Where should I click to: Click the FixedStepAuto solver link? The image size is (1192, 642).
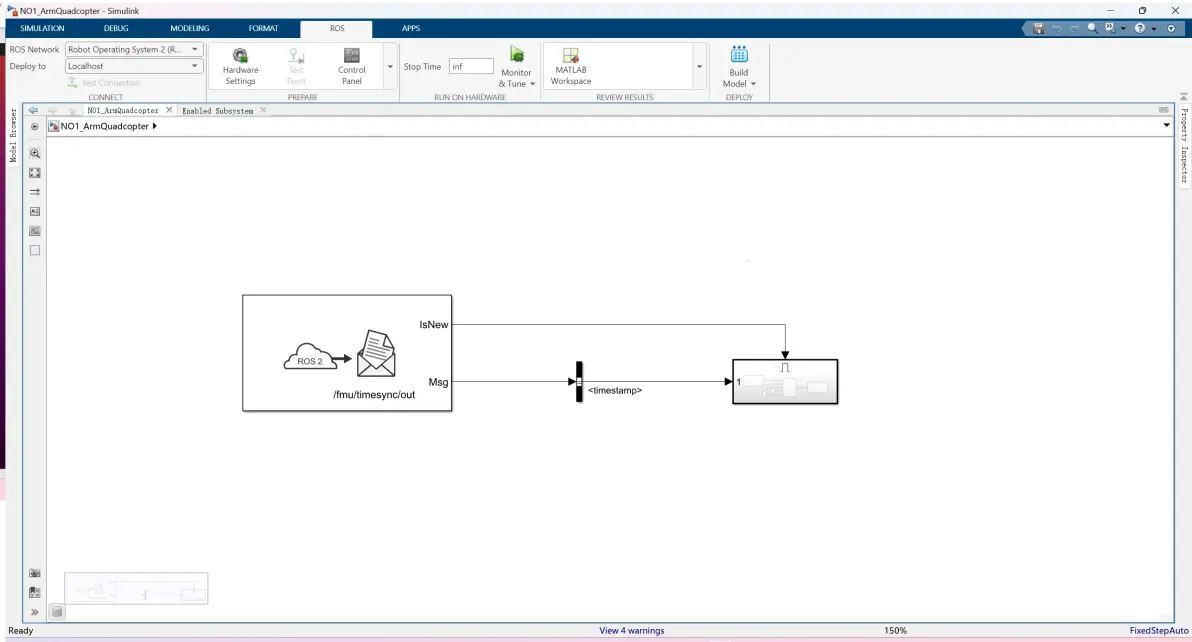pos(1159,631)
